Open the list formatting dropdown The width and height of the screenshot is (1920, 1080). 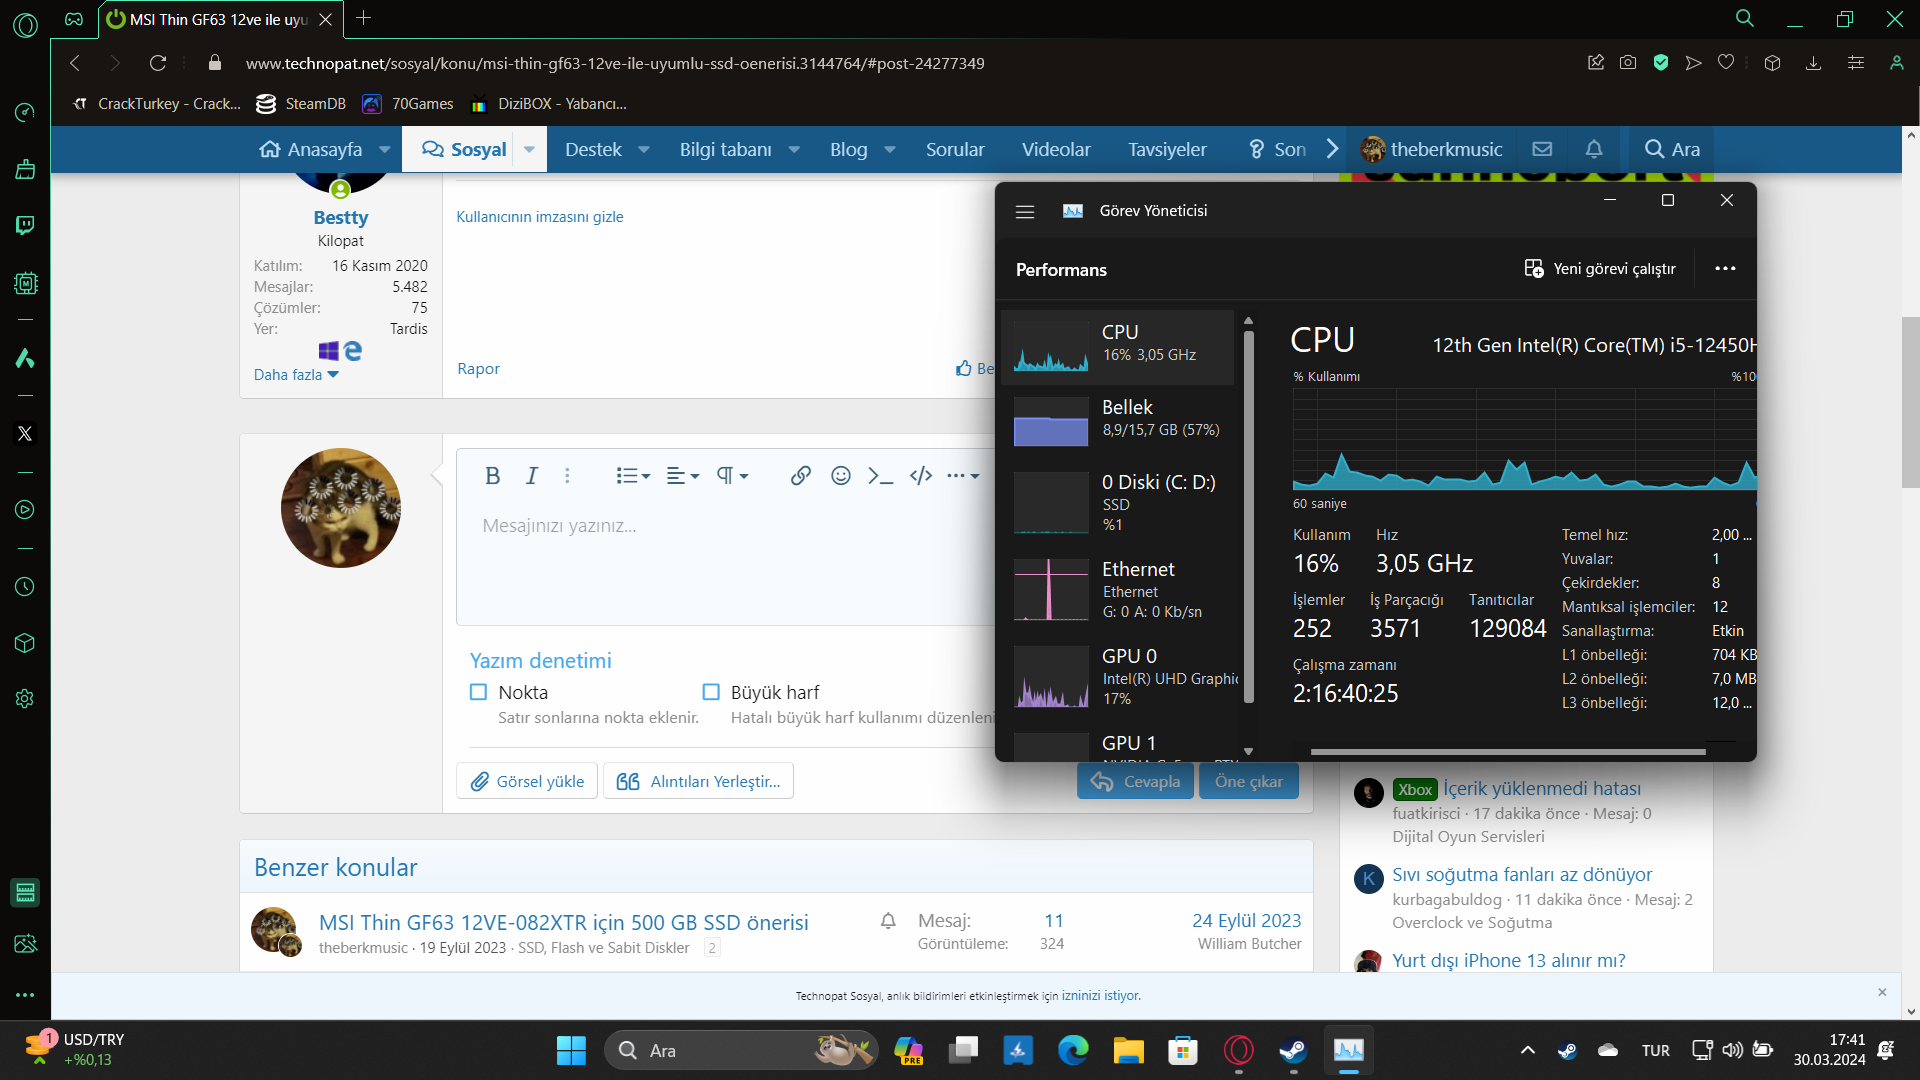[633, 476]
